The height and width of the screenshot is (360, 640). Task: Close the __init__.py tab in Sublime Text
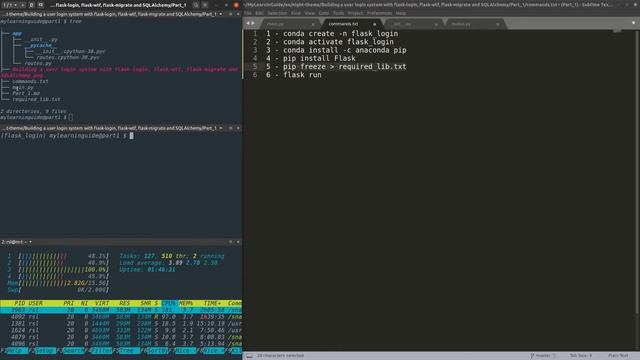point(436,24)
